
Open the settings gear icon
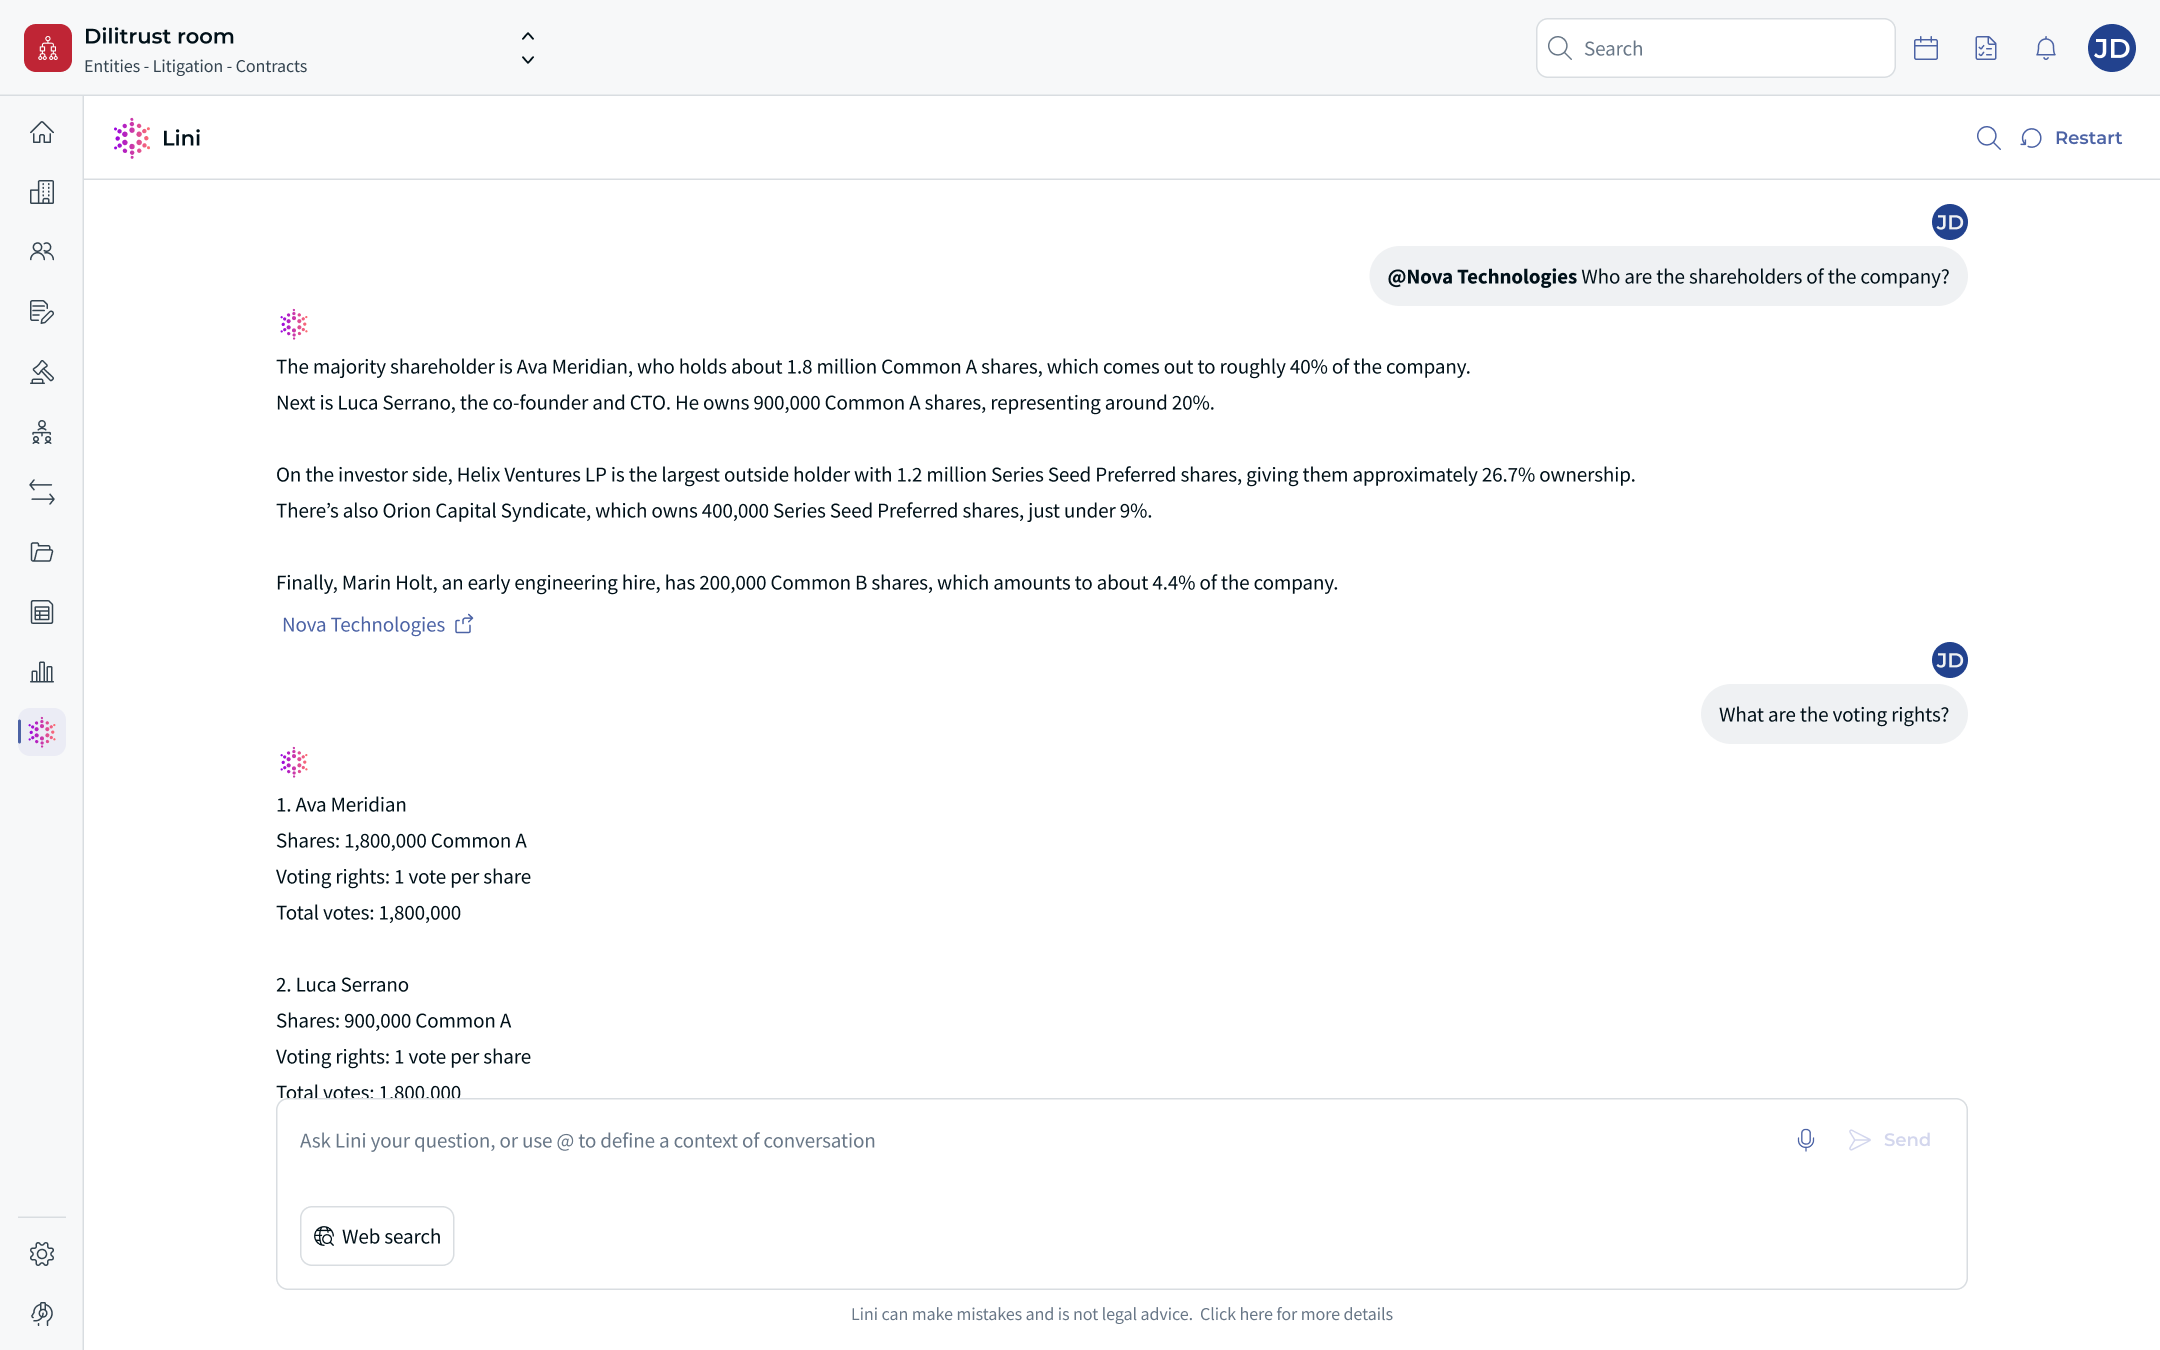tap(42, 1254)
